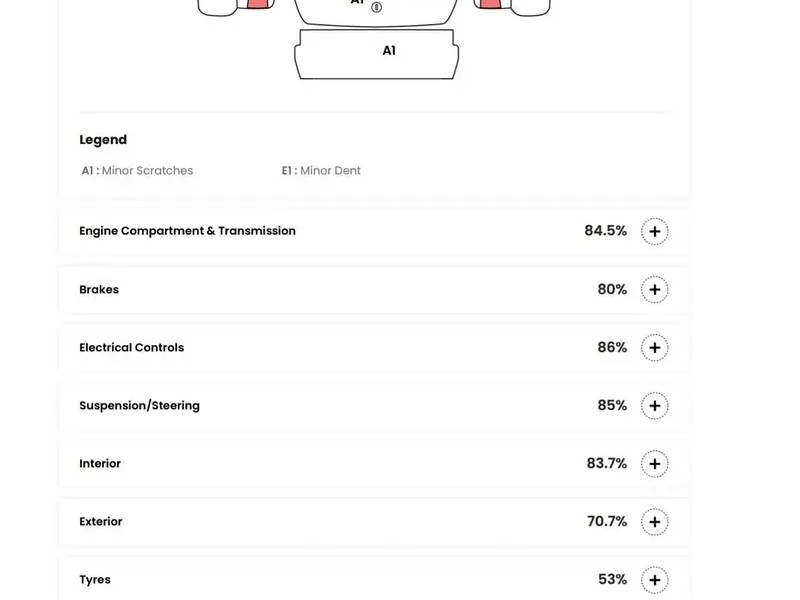
Task: Expand the Engine Compartment & Transmission row label
Action: [x=187, y=231]
